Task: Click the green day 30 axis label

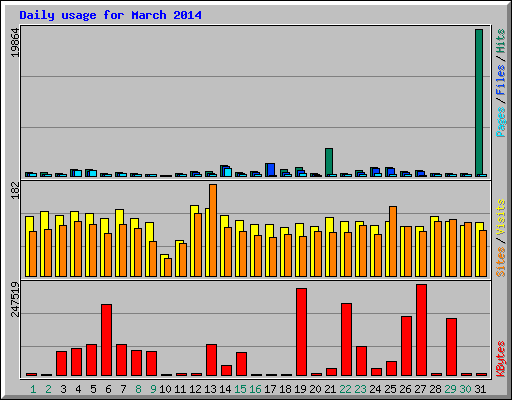Action: pyautogui.click(x=465, y=389)
